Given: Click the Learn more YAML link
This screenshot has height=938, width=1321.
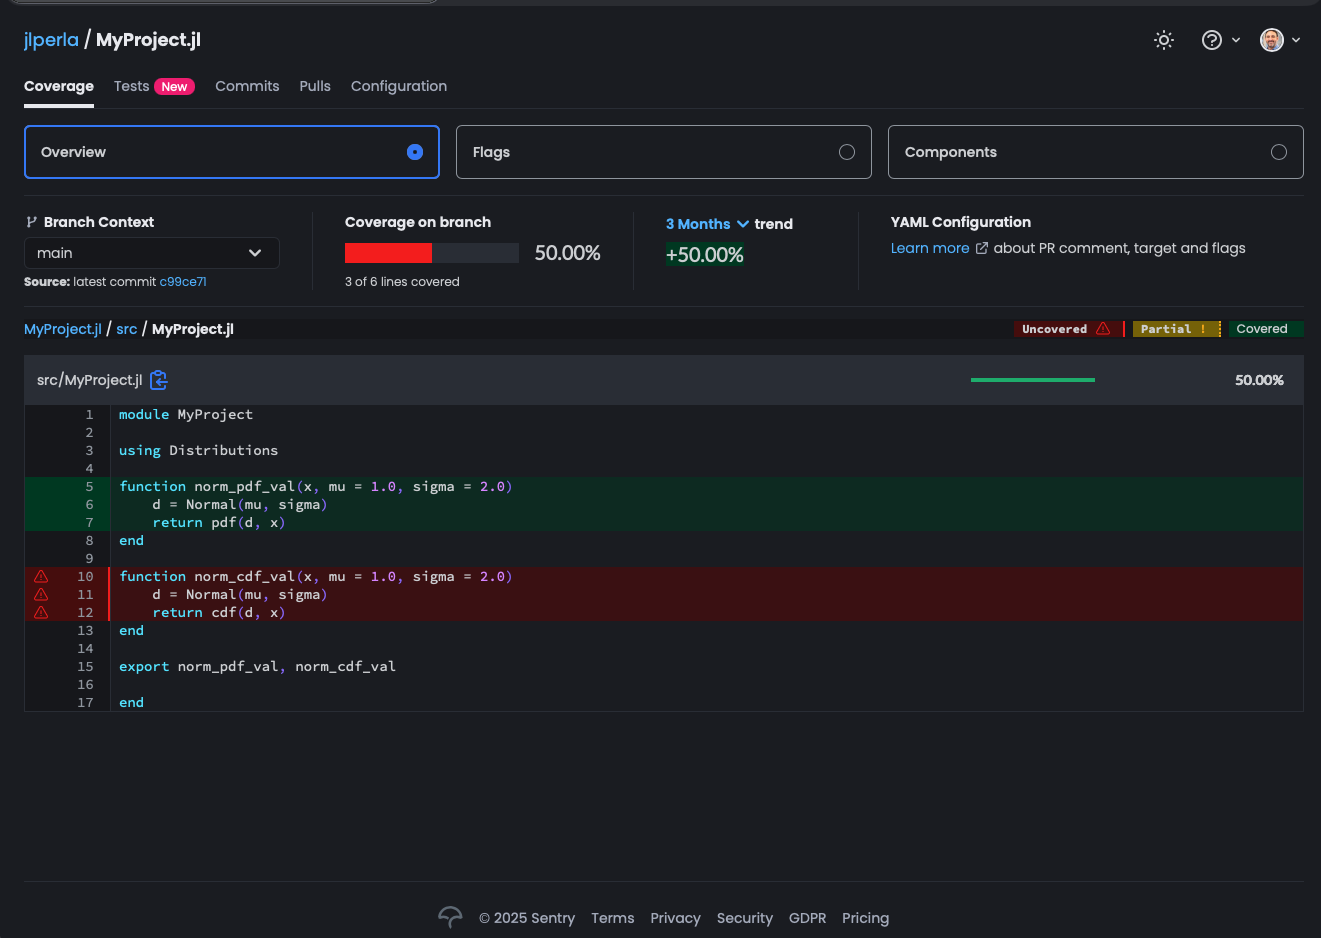Looking at the screenshot, I should pyautogui.click(x=930, y=248).
